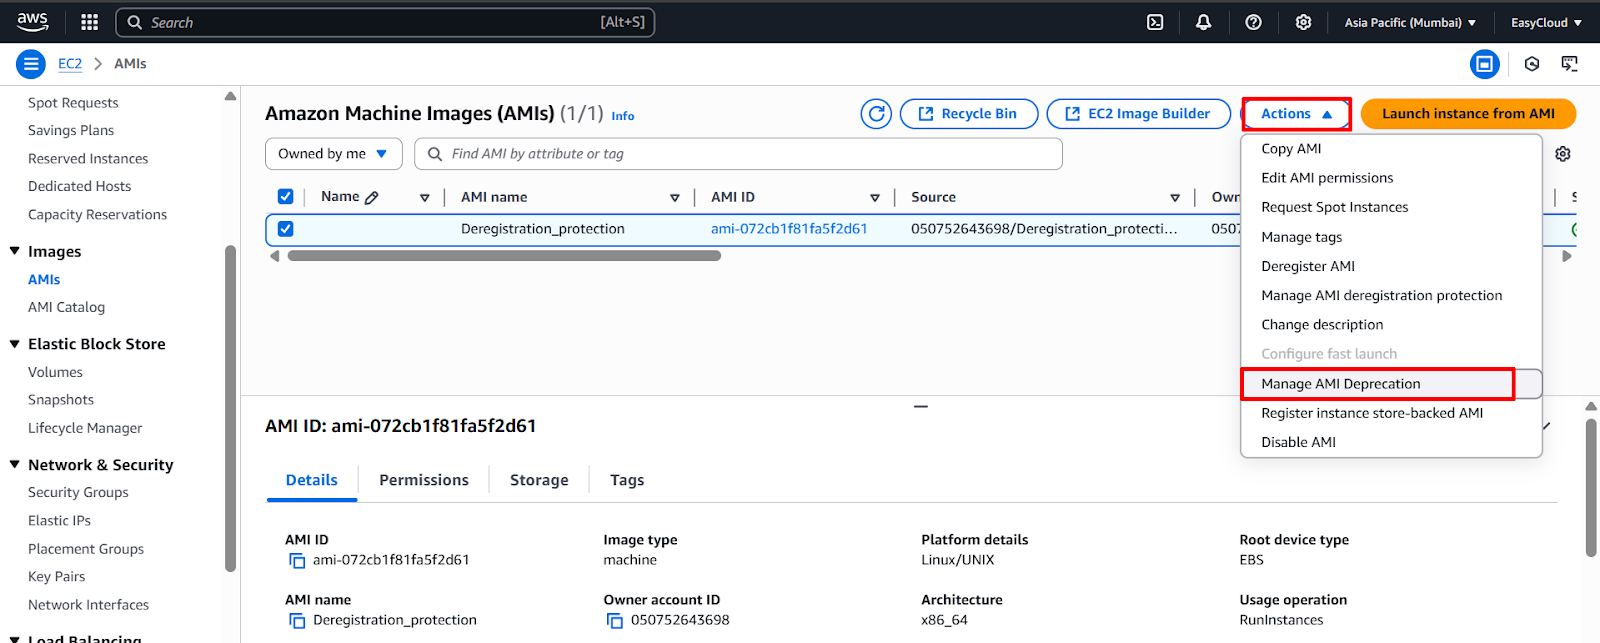The height and width of the screenshot is (643, 1600).
Task: Open Security Groups in sidebar
Action: click(x=78, y=492)
